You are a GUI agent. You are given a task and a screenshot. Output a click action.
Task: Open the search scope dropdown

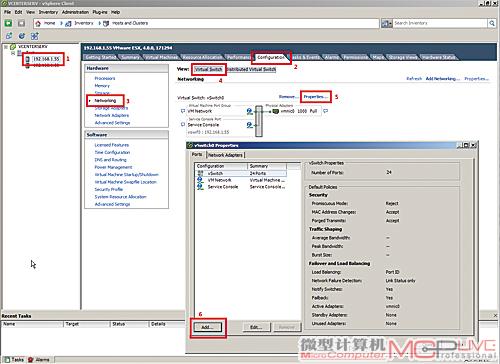click(x=387, y=23)
